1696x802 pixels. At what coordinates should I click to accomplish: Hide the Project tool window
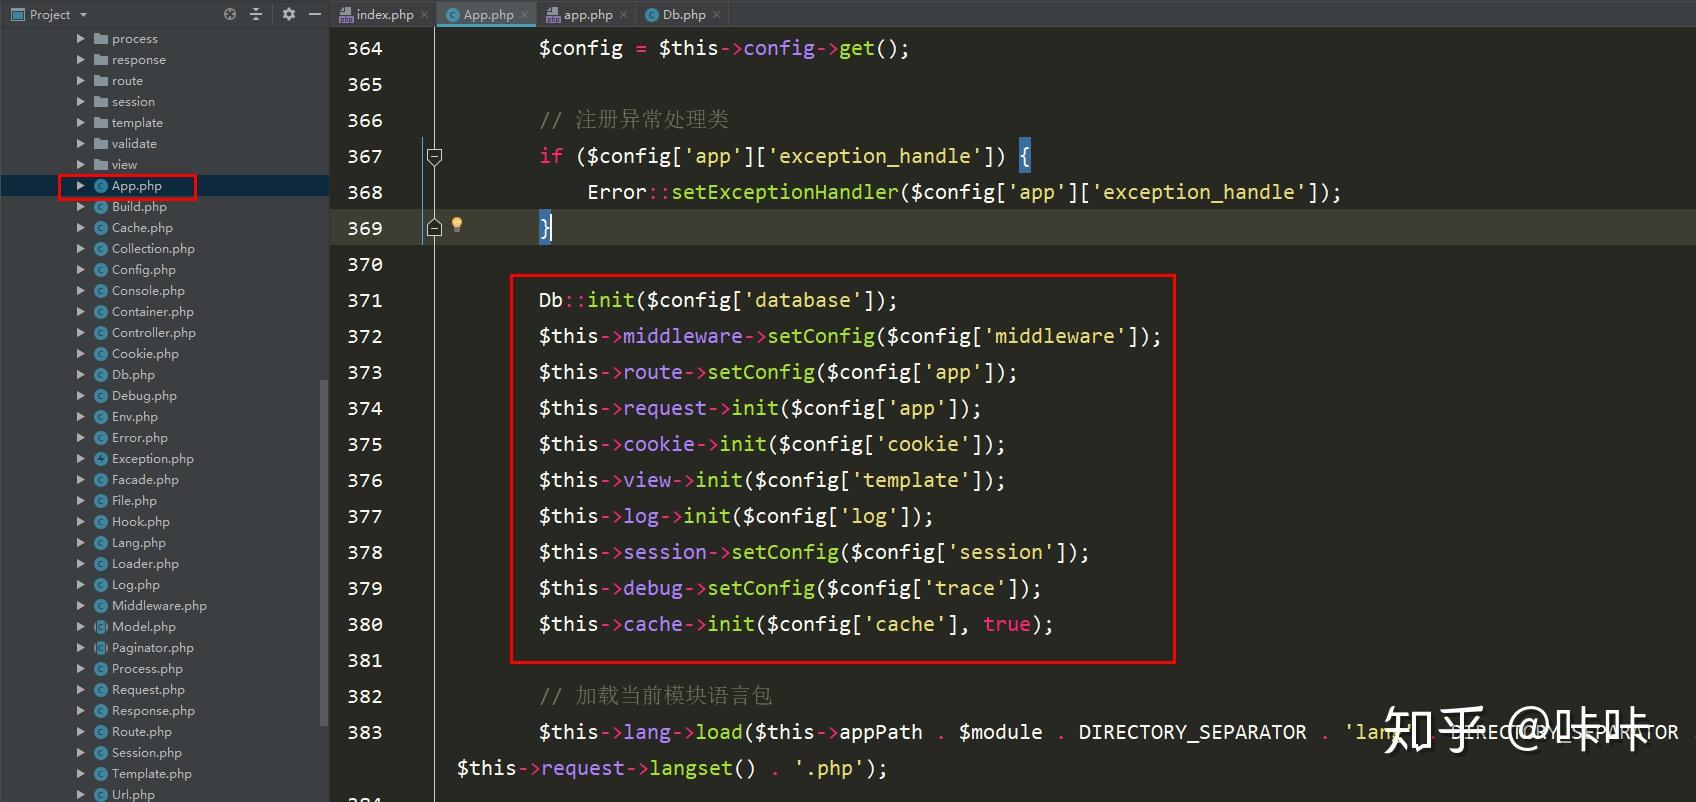(315, 14)
